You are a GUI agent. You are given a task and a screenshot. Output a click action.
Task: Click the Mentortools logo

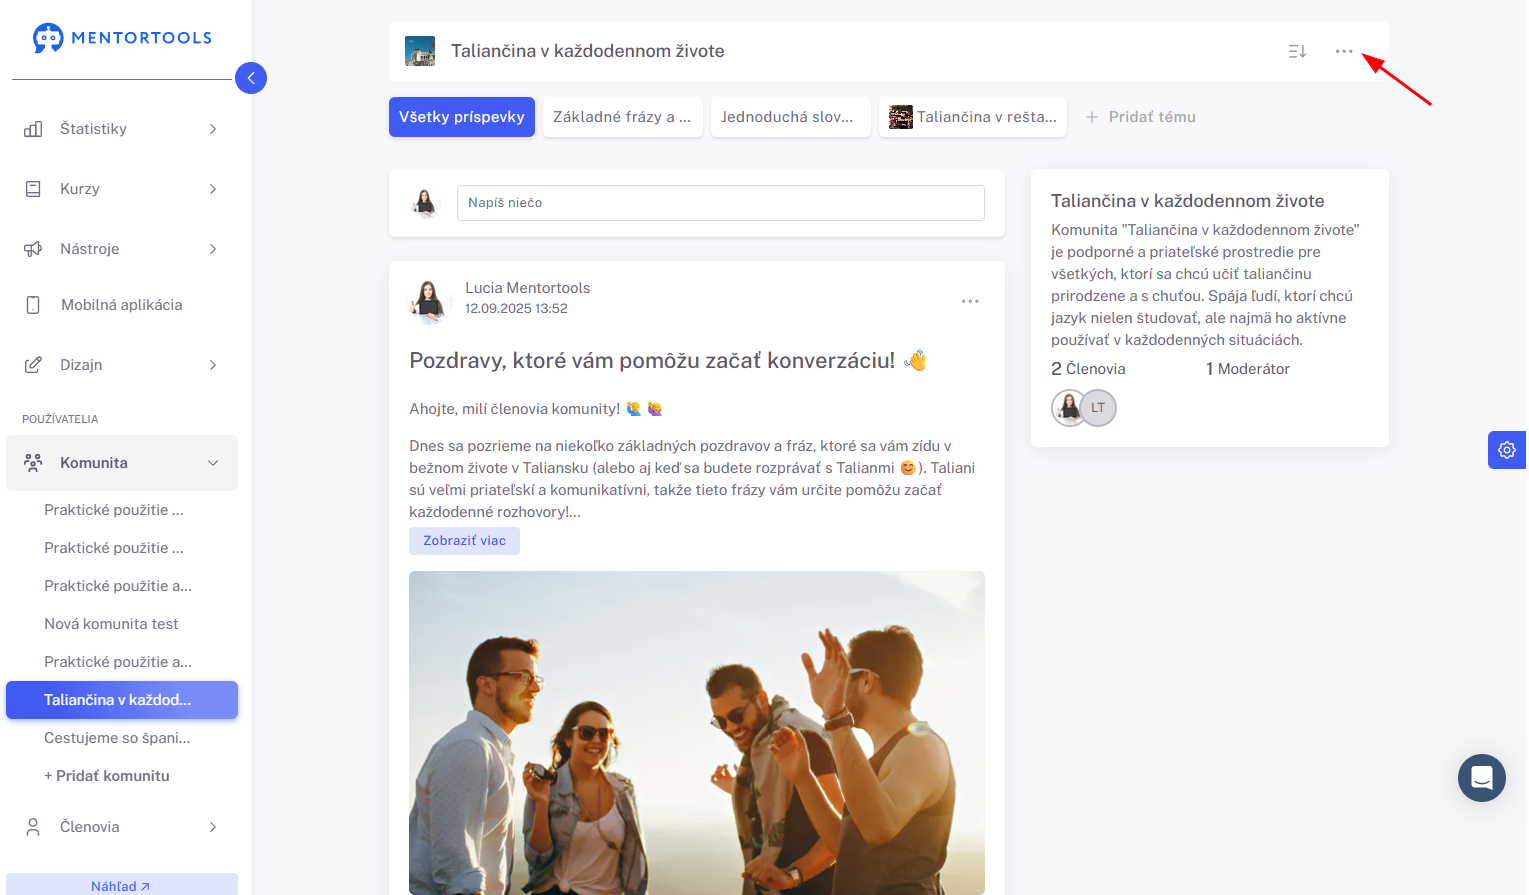pos(122,38)
